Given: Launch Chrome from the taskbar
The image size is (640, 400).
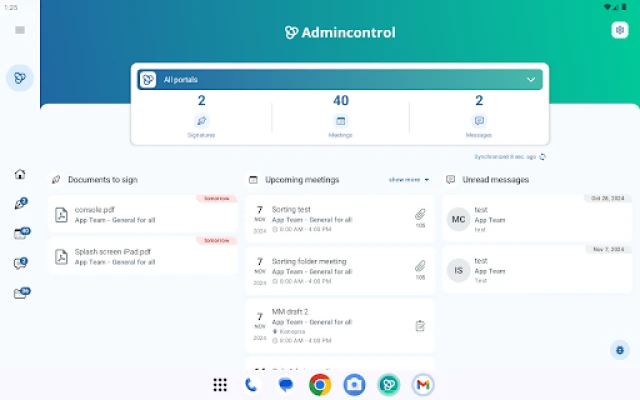Looking at the screenshot, I should coord(320,384).
